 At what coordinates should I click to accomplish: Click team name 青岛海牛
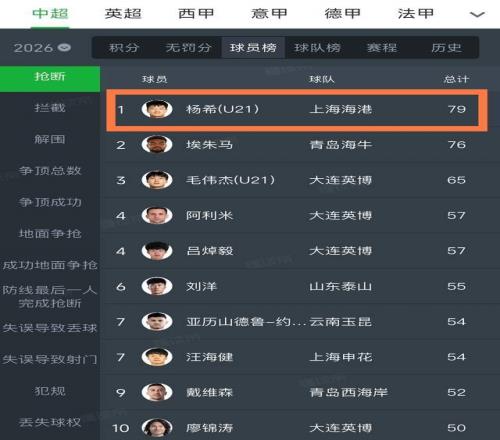coord(340,145)
